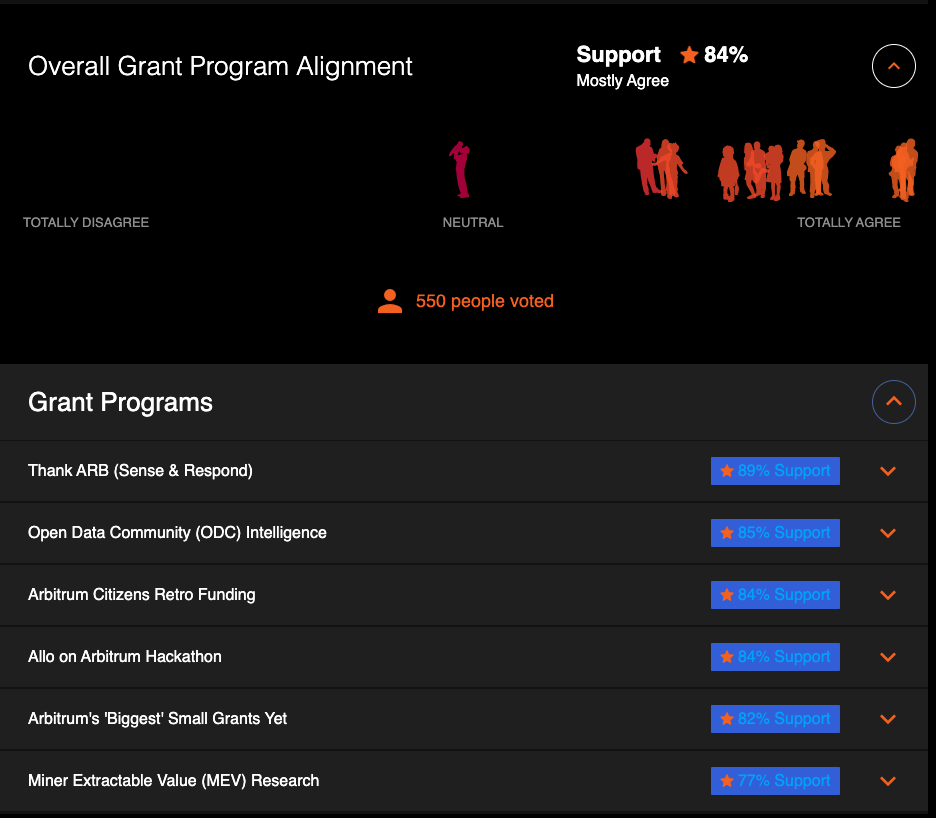Collapse the Overall Grant Program Alignment section
This screenshot has width=936, height=818.
894,66
